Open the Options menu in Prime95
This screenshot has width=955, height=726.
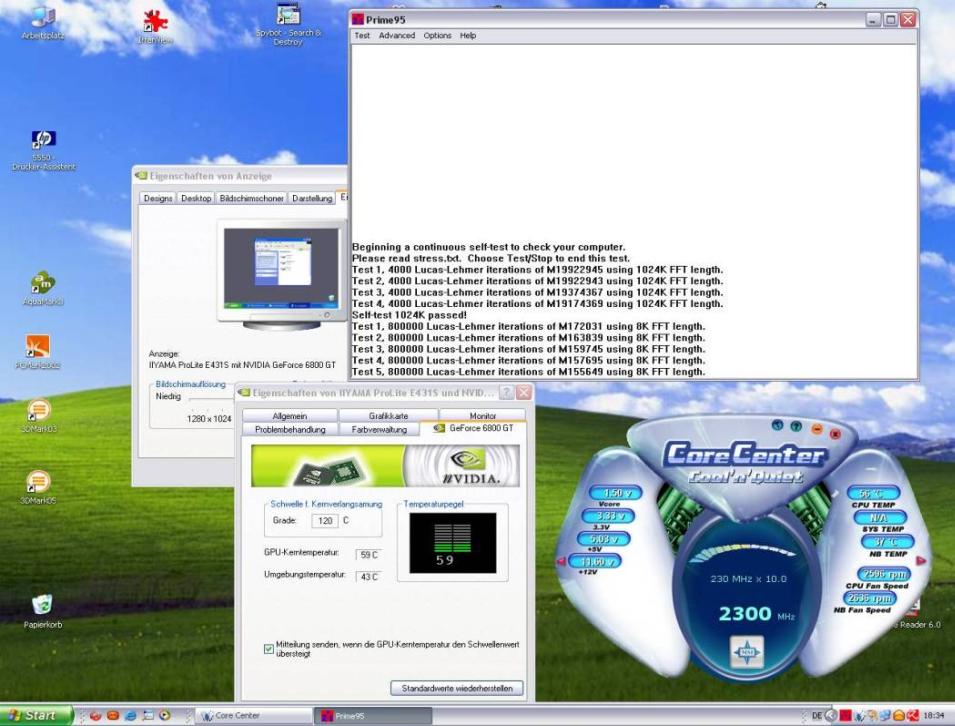437,35
